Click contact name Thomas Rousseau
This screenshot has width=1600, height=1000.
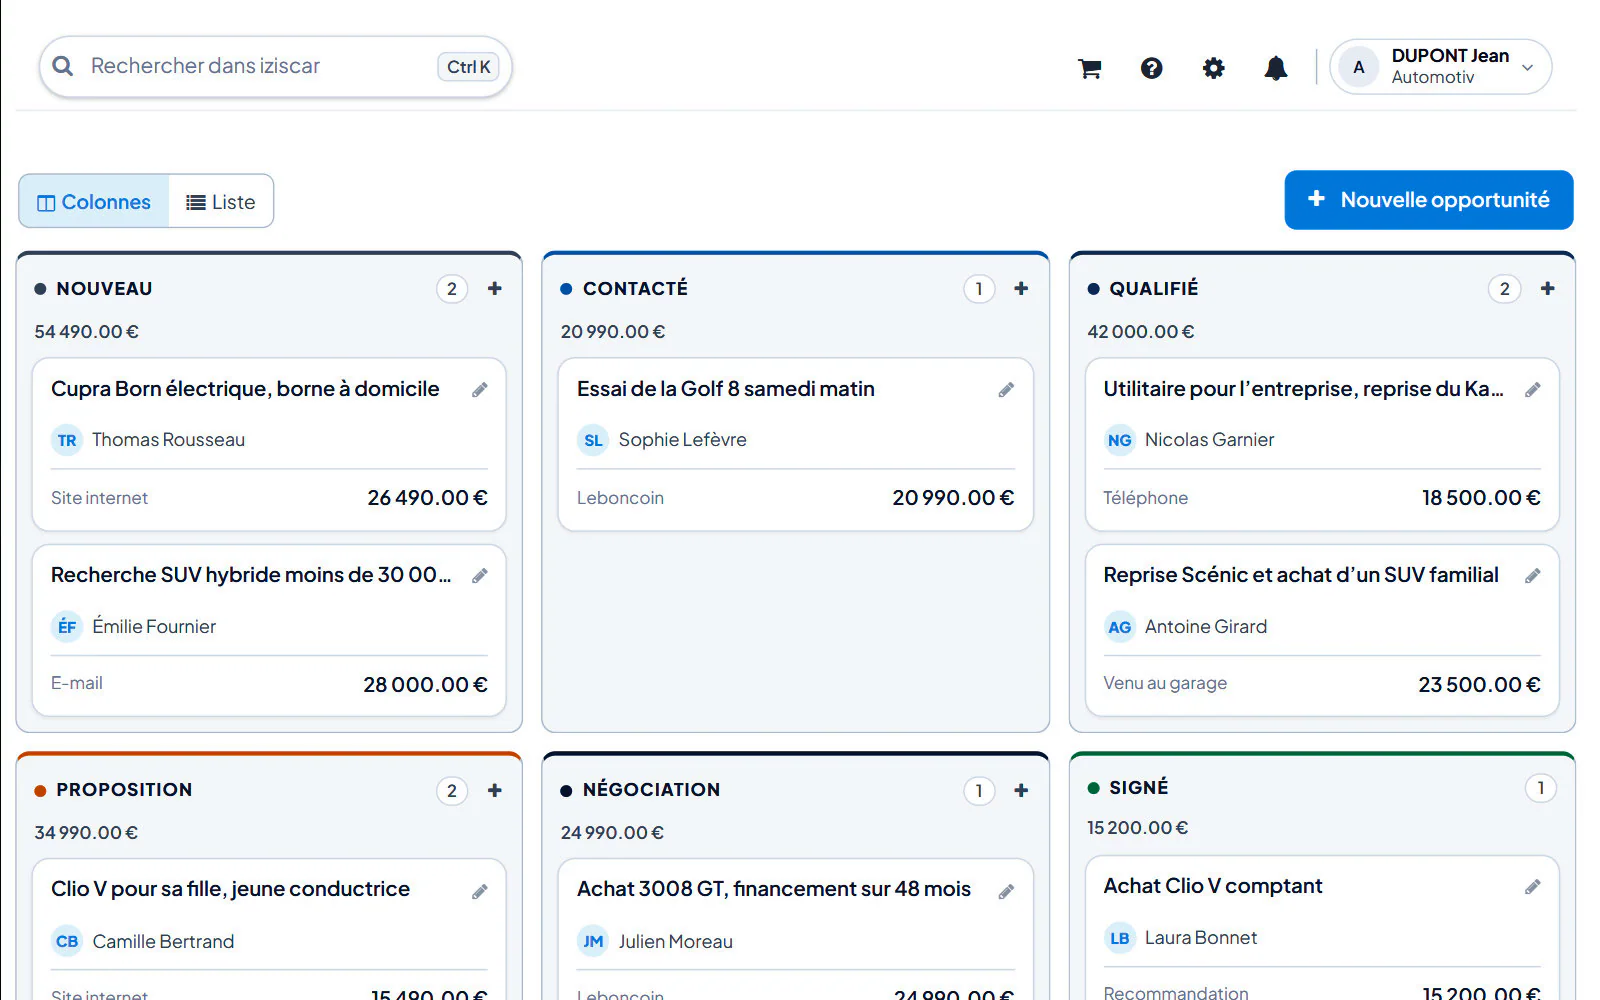click(168, 440)
